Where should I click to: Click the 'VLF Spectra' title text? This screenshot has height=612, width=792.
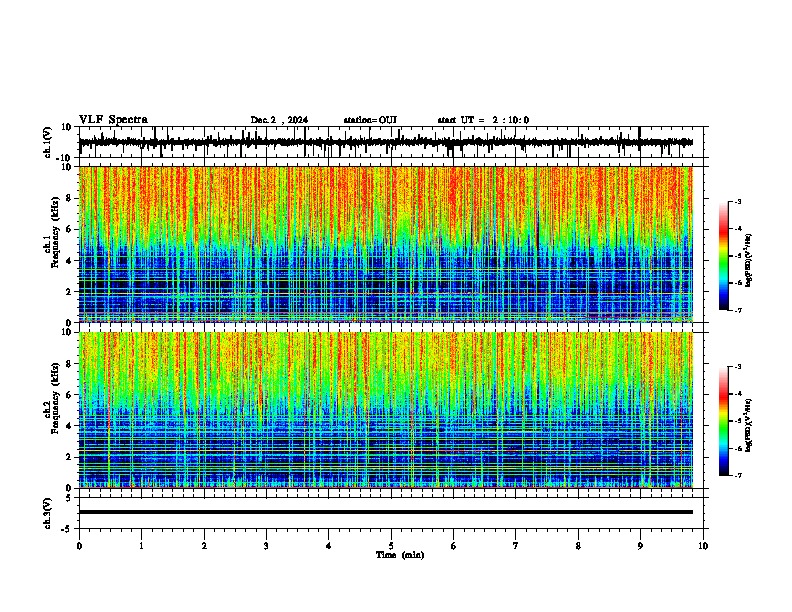113,120
